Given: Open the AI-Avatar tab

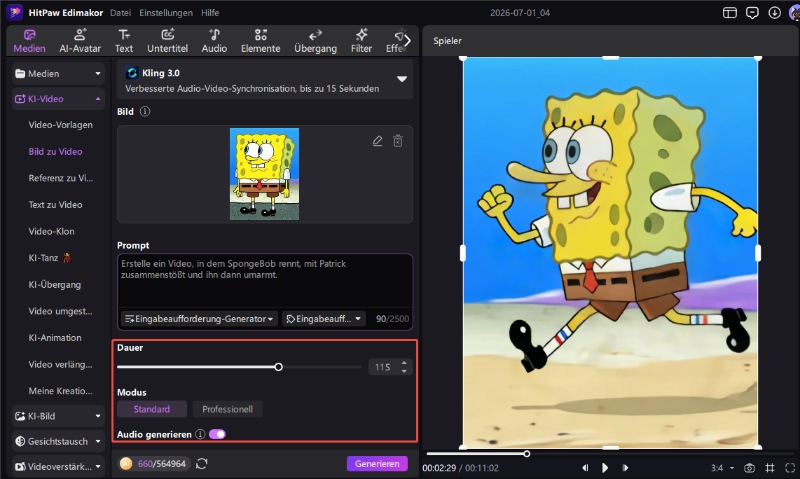Looking at the screenshot, I should coord(80,41).
